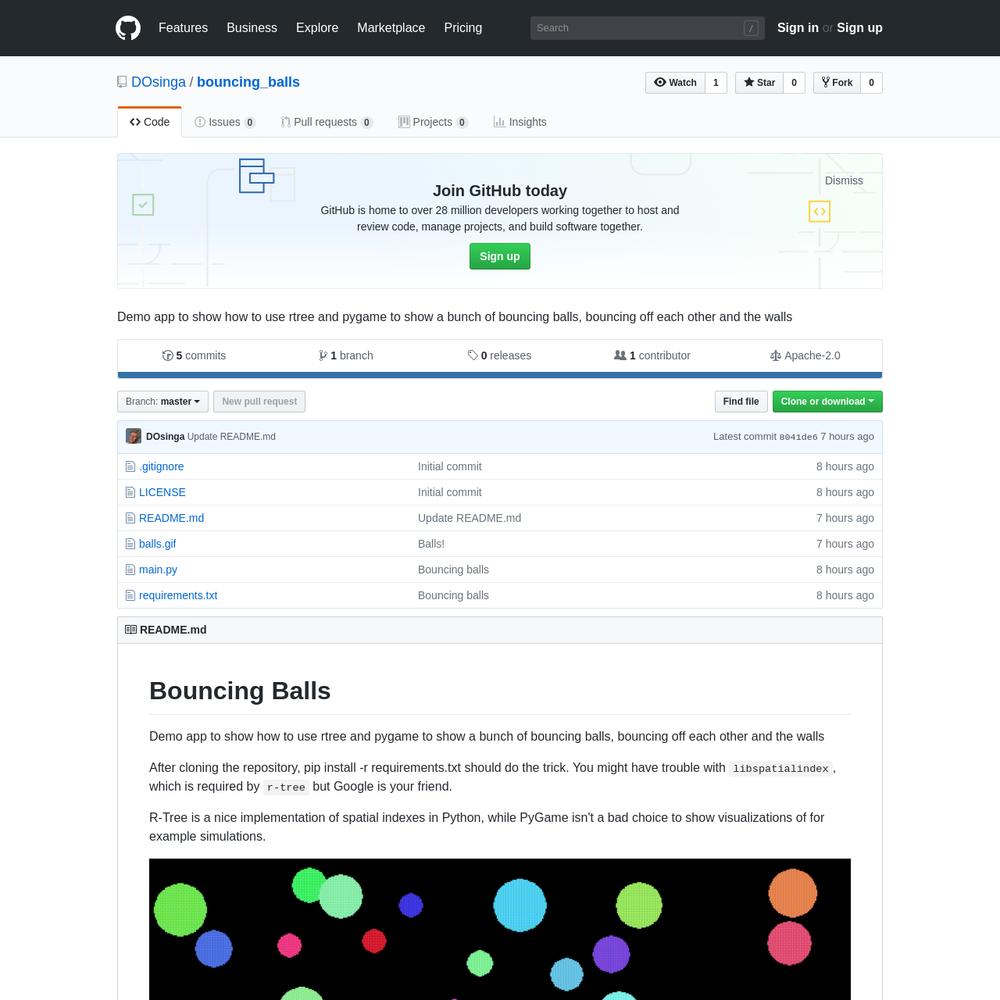This screenshot has height=1000, width=1000.
Task: Open the Projects tab
Action: click(x=433, y=122)
